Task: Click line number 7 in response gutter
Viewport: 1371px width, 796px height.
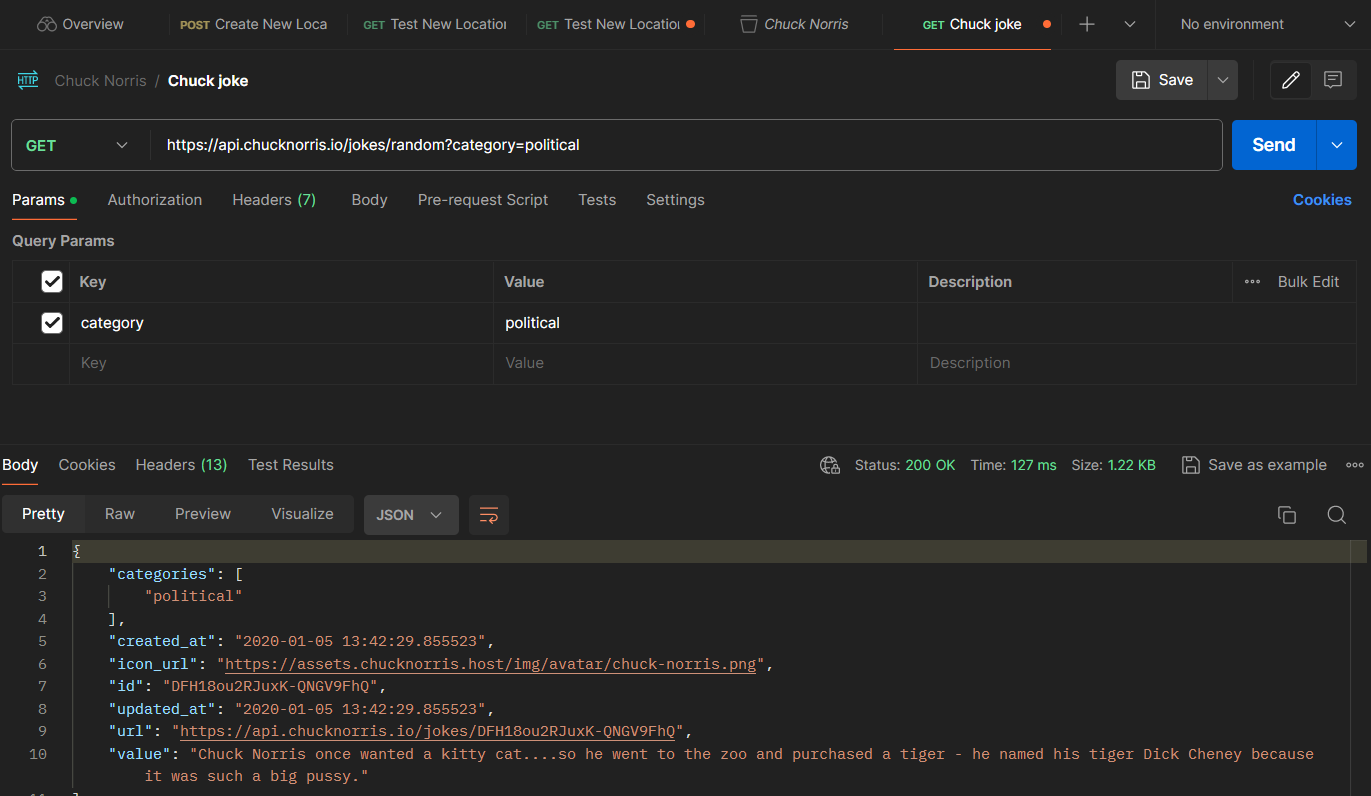Action: point(42,686)
